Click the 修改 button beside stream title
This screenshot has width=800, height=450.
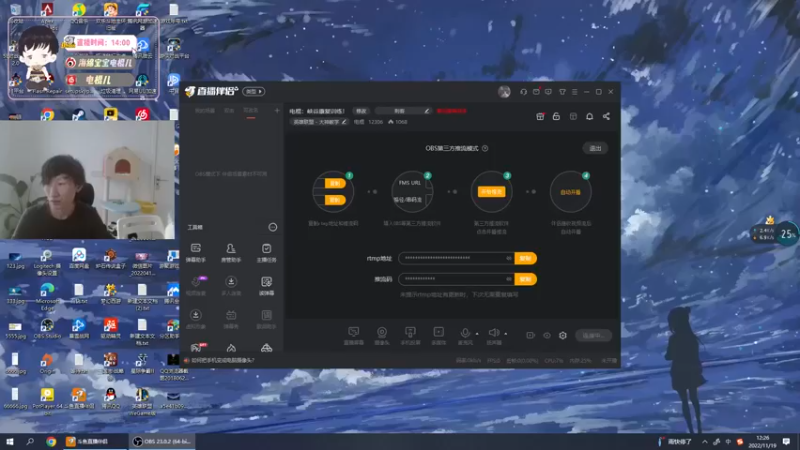tap(361, 111)
